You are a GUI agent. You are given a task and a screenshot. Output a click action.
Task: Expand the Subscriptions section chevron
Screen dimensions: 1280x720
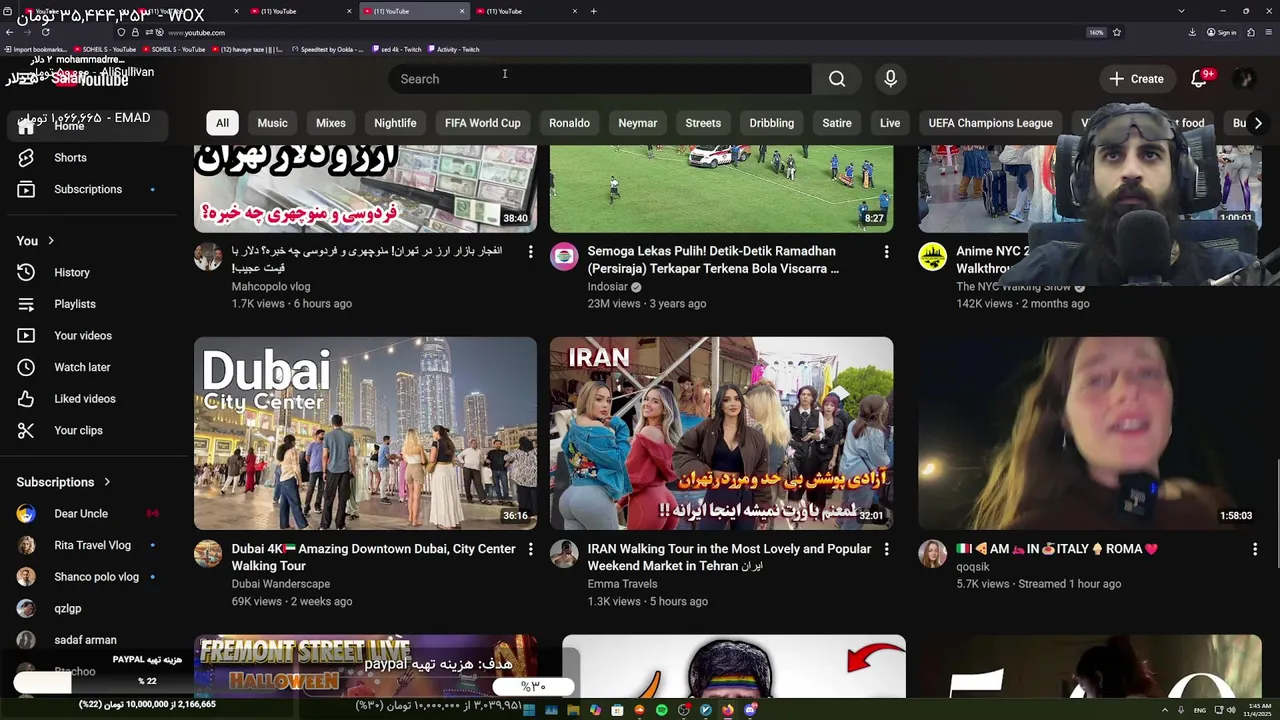pos(107,482)
